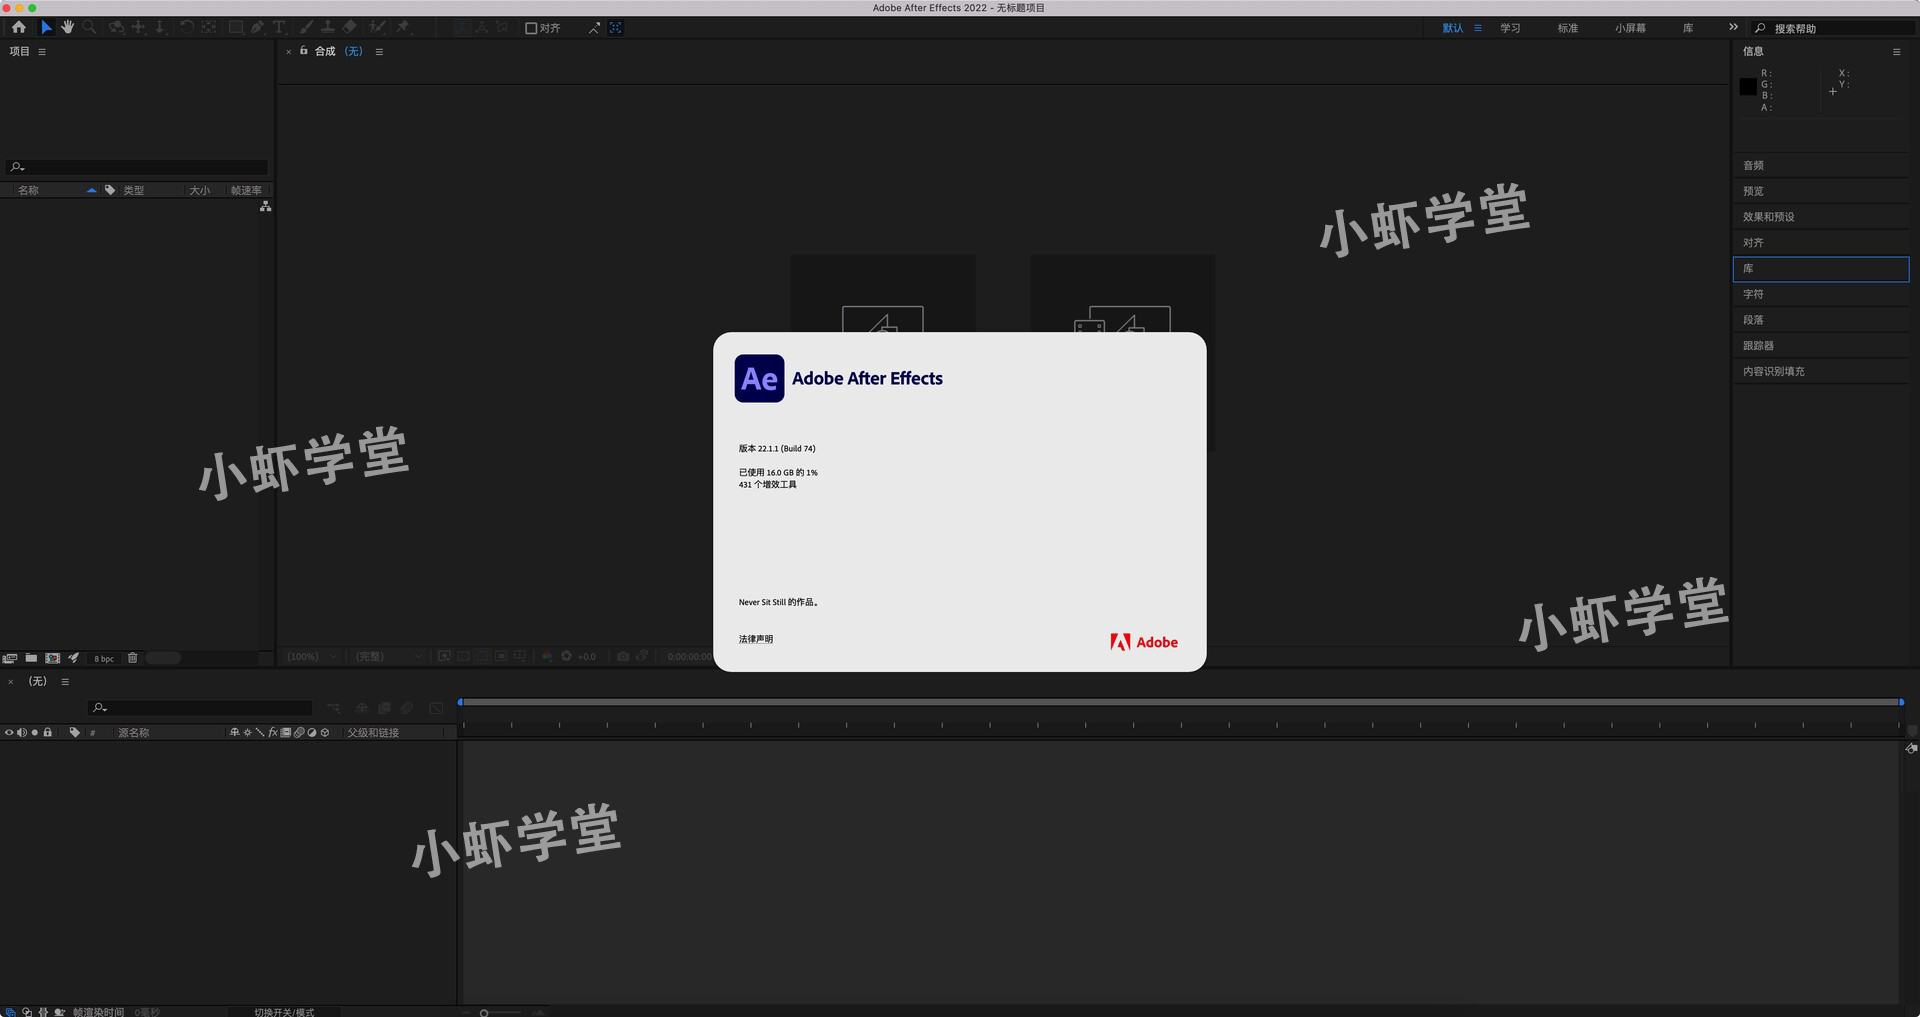Screen dimensions: 1920x1017
Task: Open the timeline (无) panel menu
Action: [x=65, y=682]
